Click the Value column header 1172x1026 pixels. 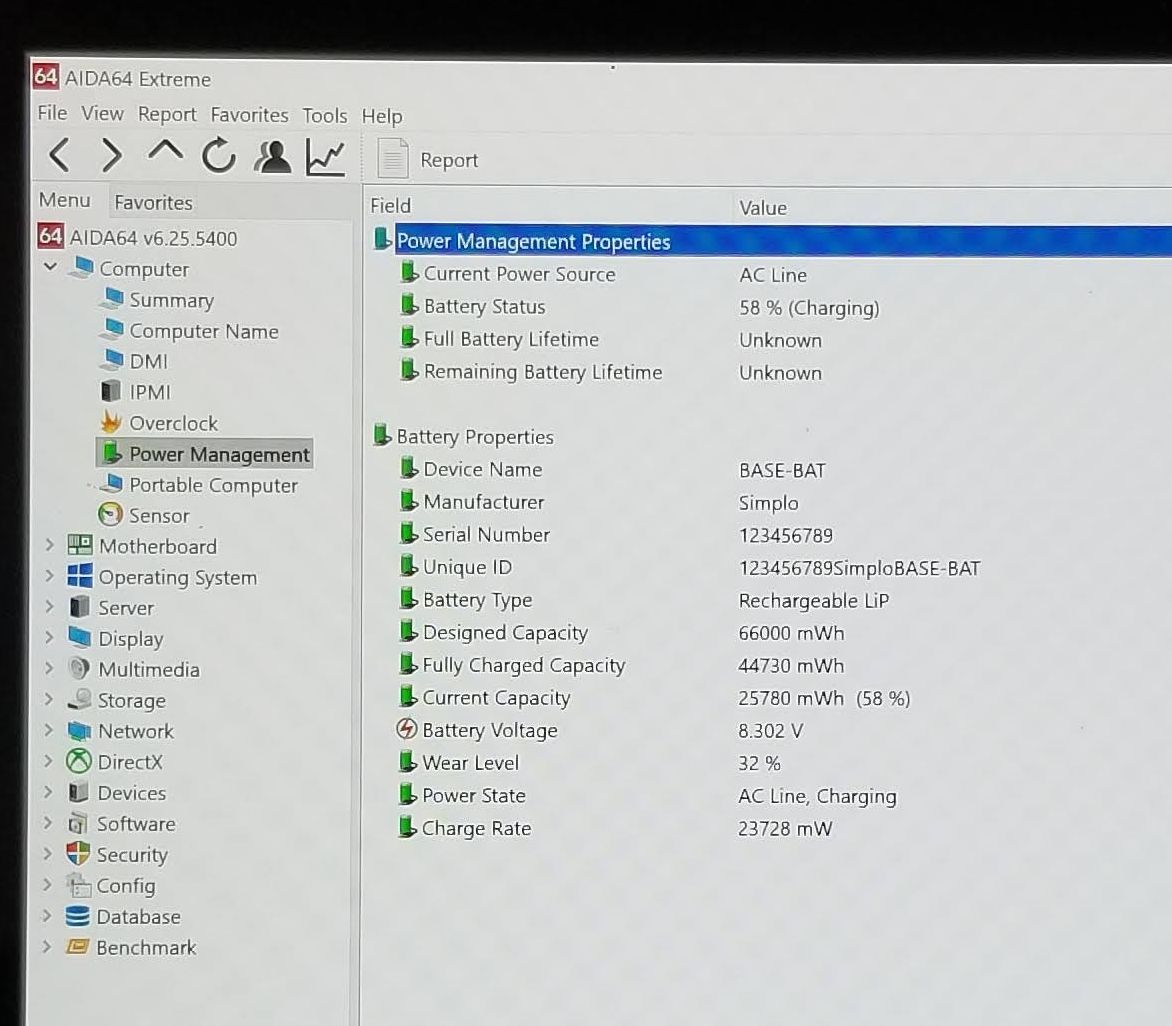[762, 208]
